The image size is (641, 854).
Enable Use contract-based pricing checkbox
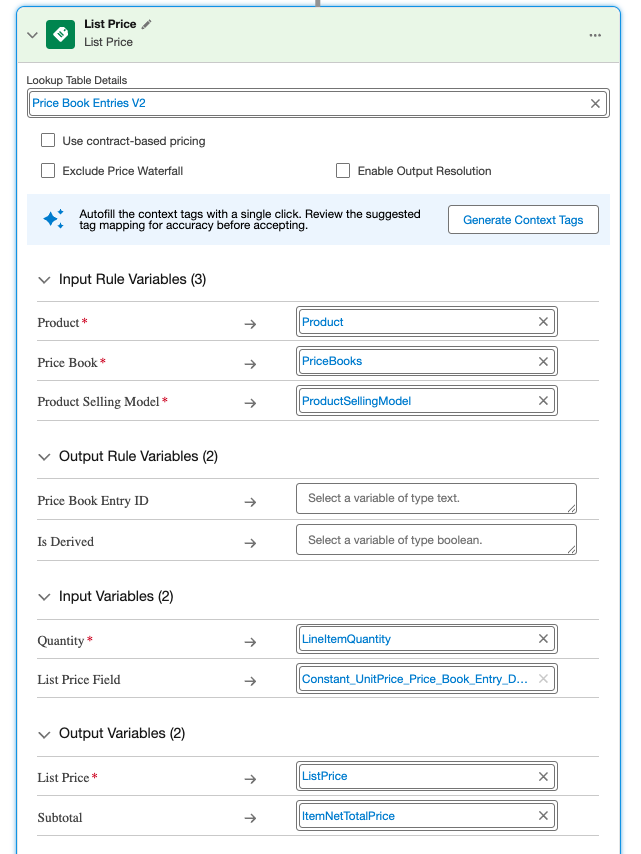(48, 141)
